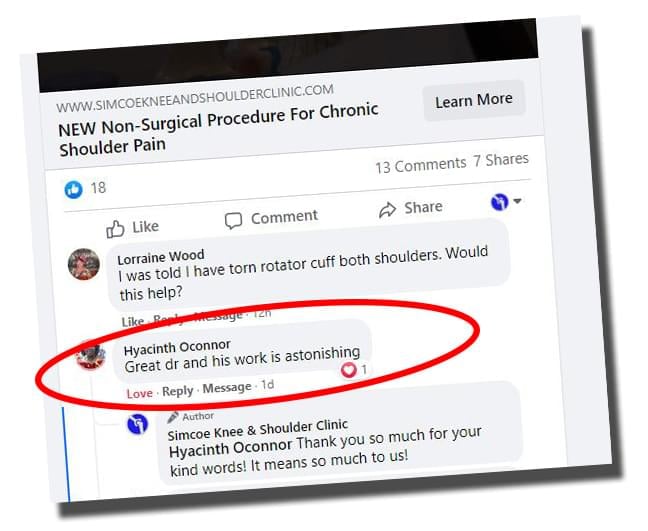This screenshot has width=648, height=531.
Task: Click the blue thumbs-up reaction icon
Action: coord(74,190)
